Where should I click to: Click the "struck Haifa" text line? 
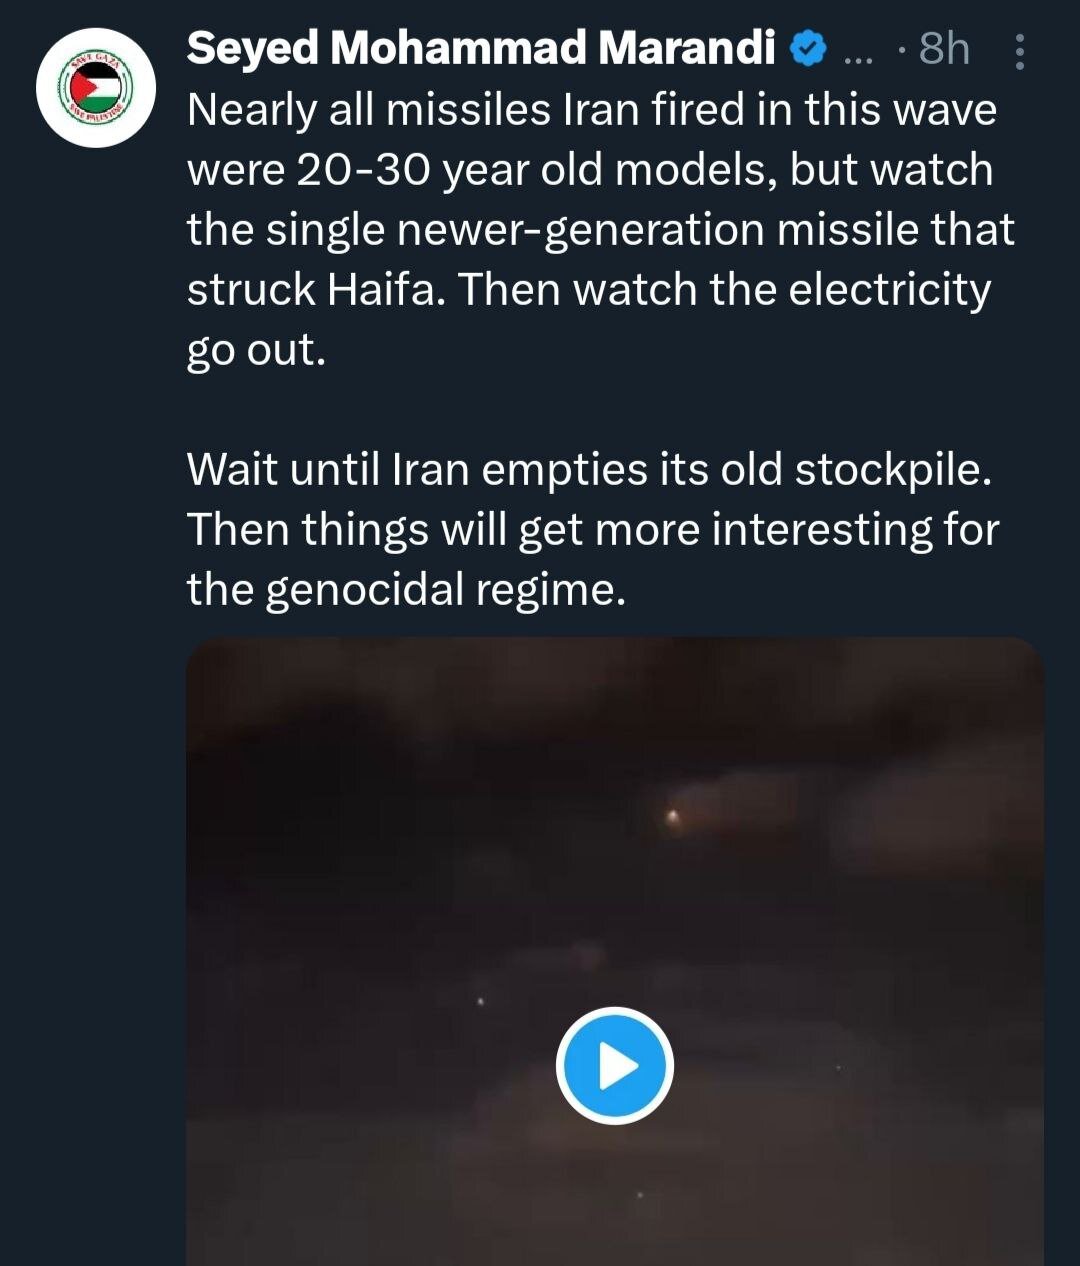click(588, 290)
